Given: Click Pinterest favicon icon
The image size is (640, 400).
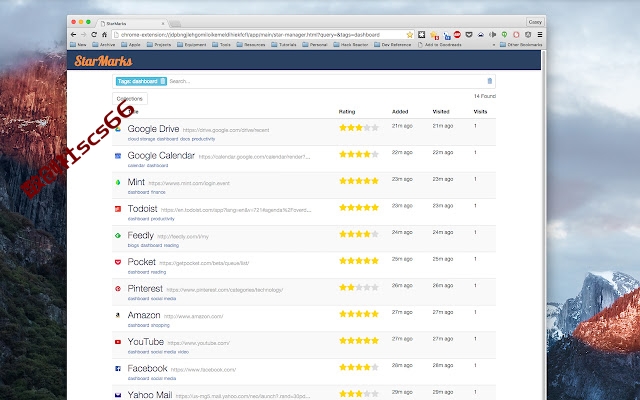Looking at the screenshot, I should (118, 289).
